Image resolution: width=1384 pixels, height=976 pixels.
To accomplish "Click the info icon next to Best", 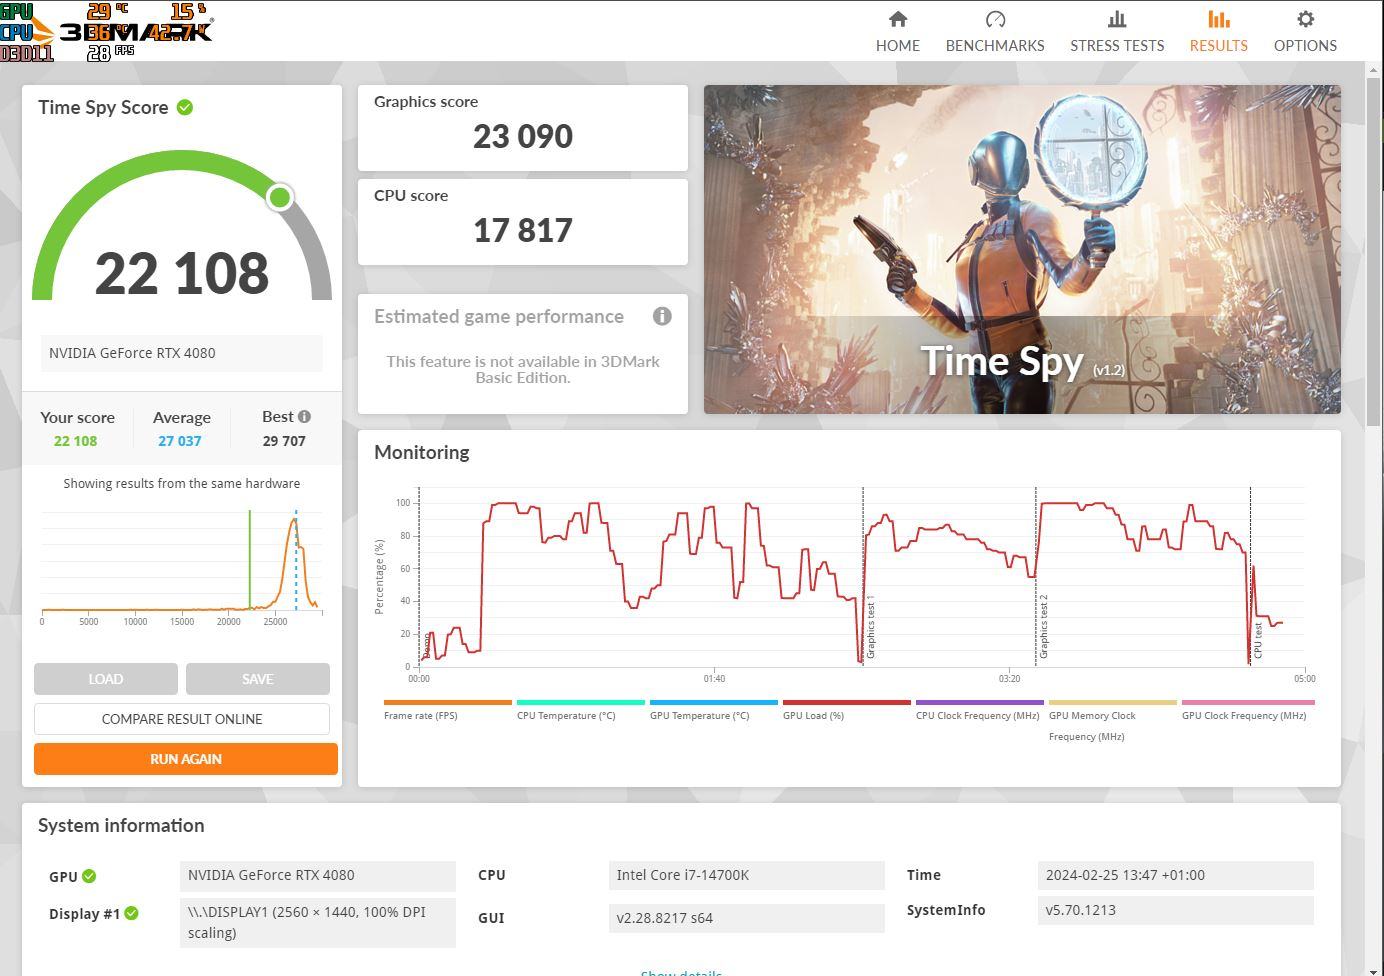I will (x=304, y=416).
